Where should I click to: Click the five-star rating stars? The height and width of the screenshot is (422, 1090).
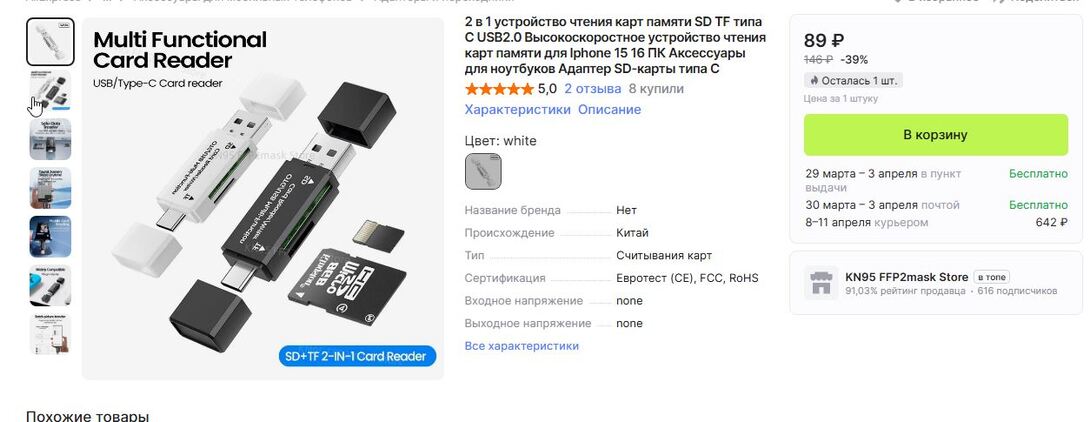[x=499, y=89]
